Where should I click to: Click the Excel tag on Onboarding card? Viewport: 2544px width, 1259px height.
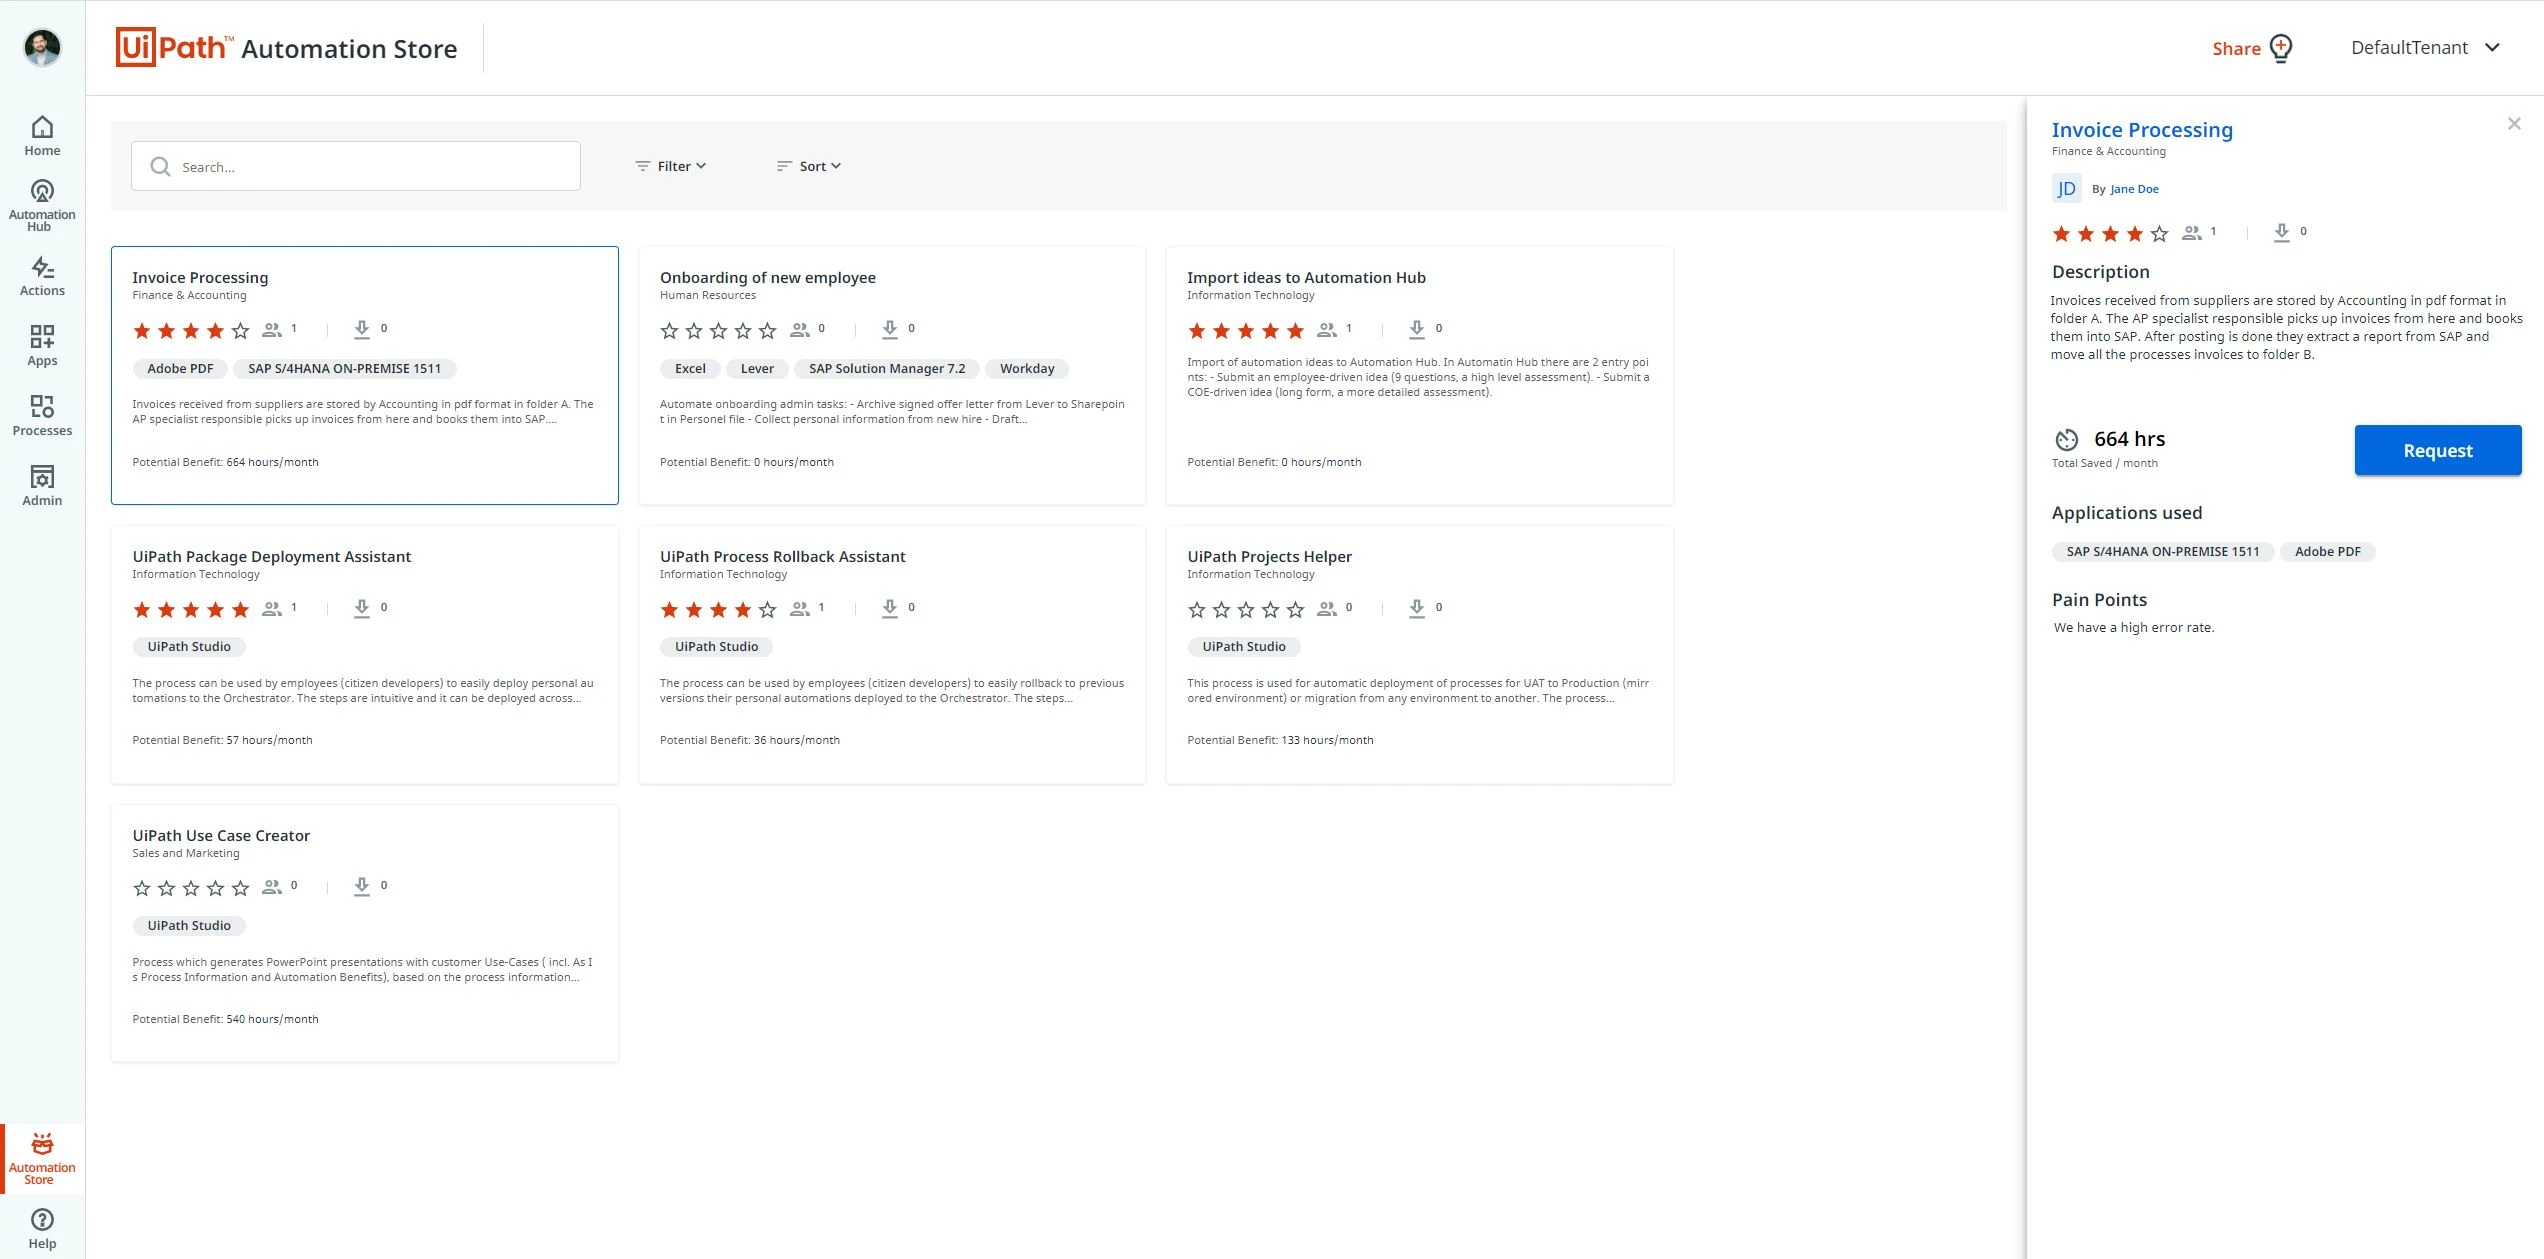[x=690, y=369]
